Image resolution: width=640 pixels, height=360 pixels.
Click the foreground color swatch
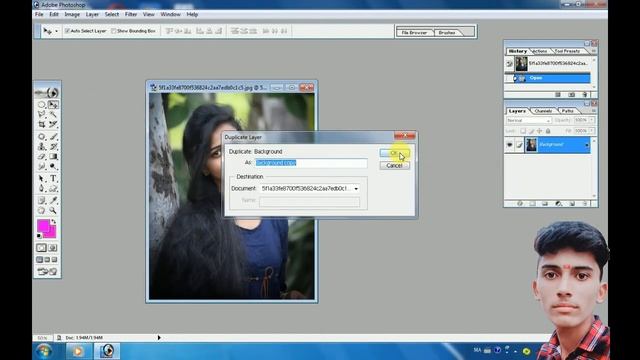[42, 225]
